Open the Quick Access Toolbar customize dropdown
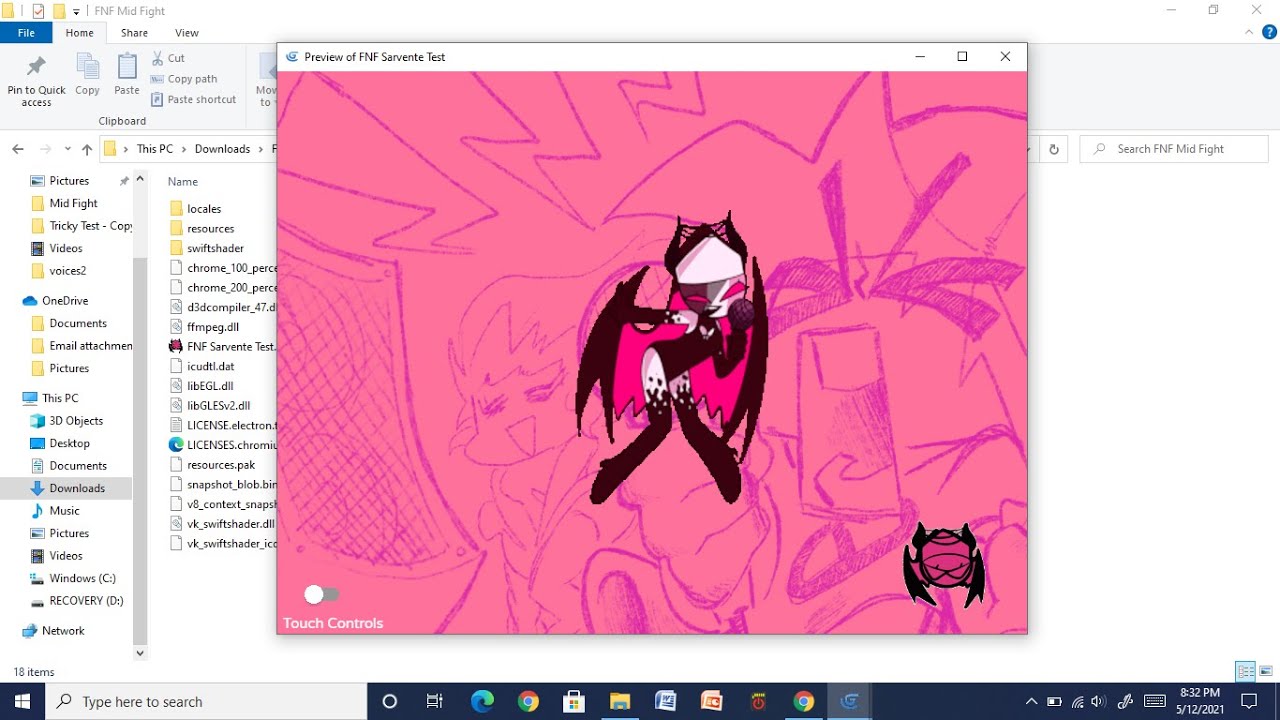This screenshot has width=1280, height=720. pos(77,11)
